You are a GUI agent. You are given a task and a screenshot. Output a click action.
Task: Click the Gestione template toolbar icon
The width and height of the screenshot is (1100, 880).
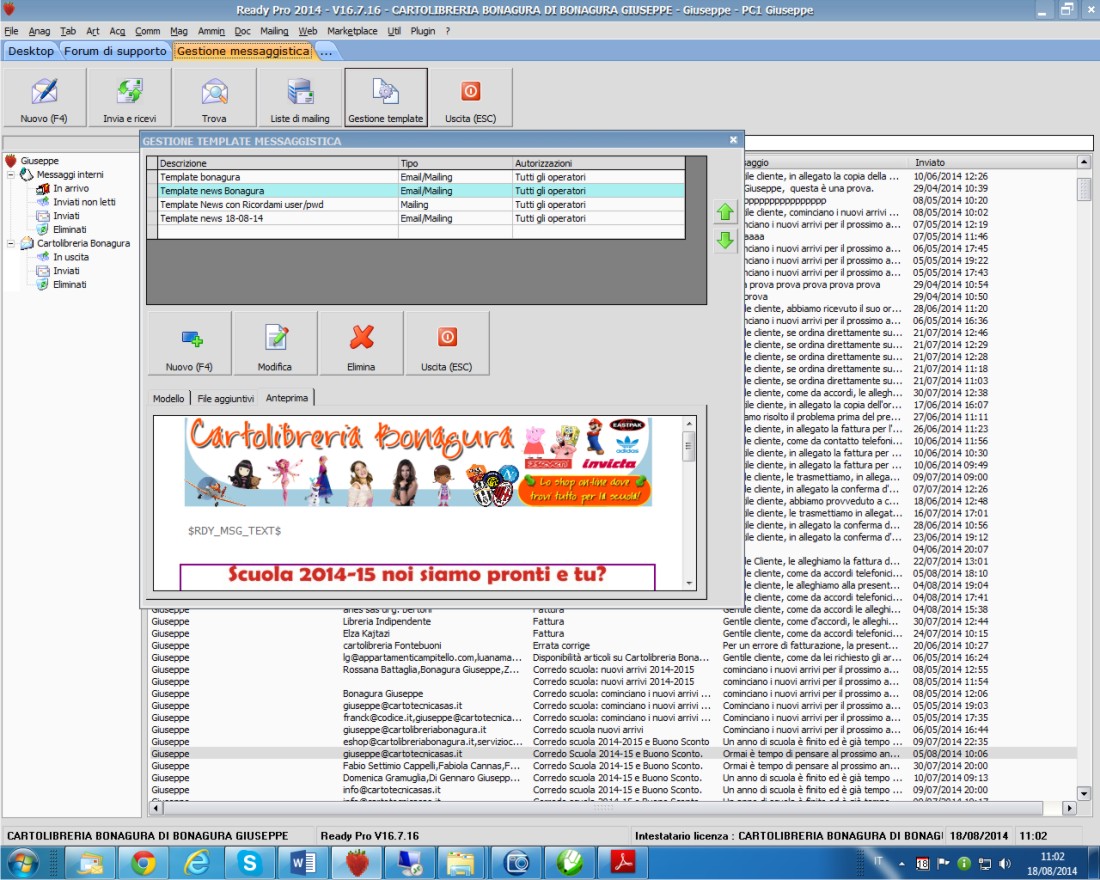click(386, 98)
